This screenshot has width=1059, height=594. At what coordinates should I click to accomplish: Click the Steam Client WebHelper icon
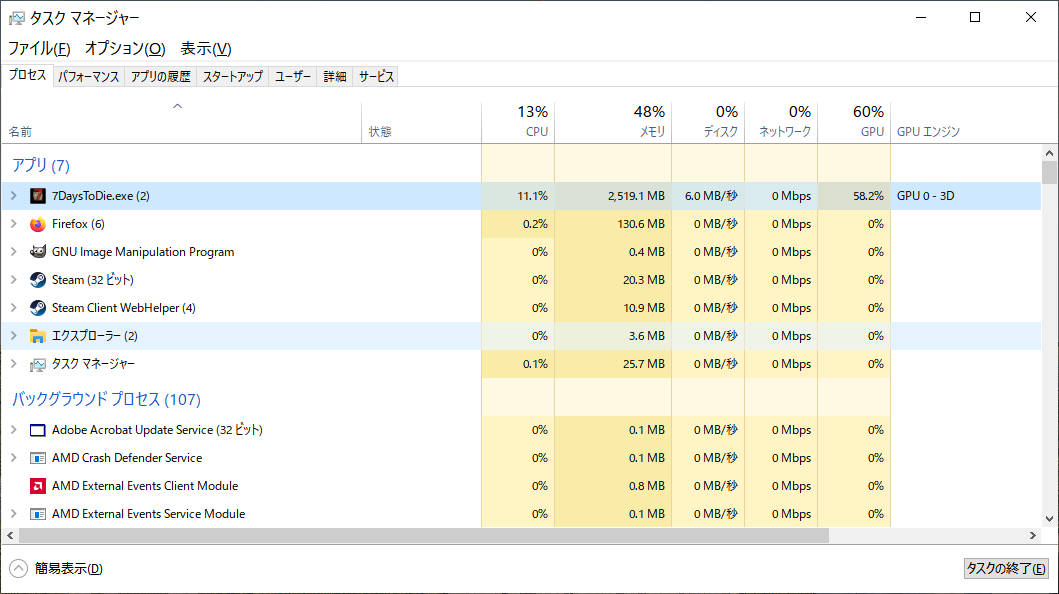[38, 308]
